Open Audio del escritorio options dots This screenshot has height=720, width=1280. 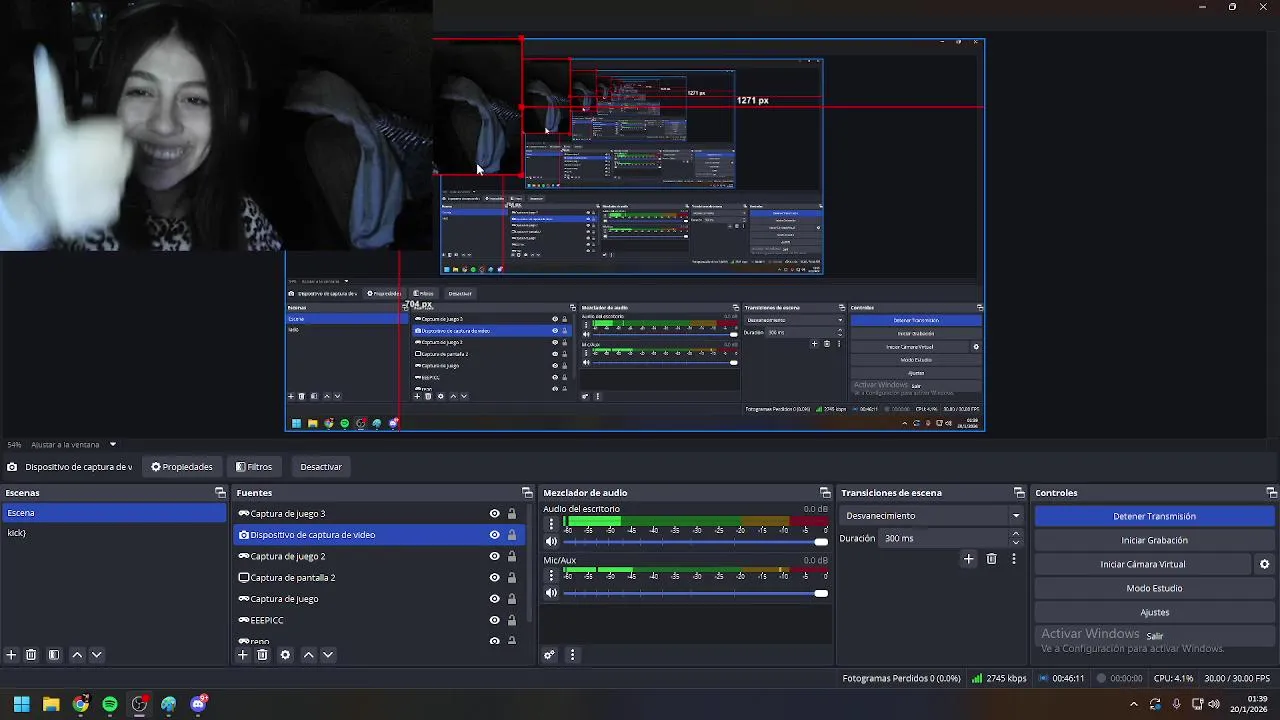point(551,524)
